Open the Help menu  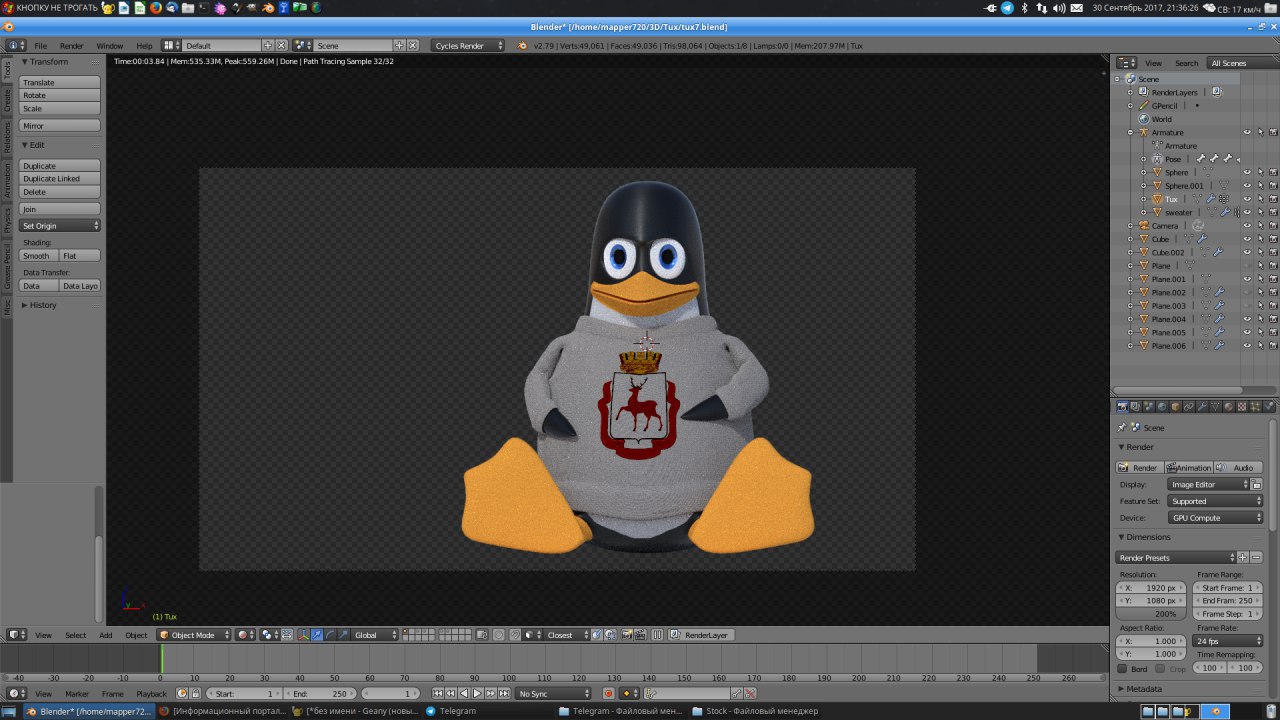tap(144, 46)
